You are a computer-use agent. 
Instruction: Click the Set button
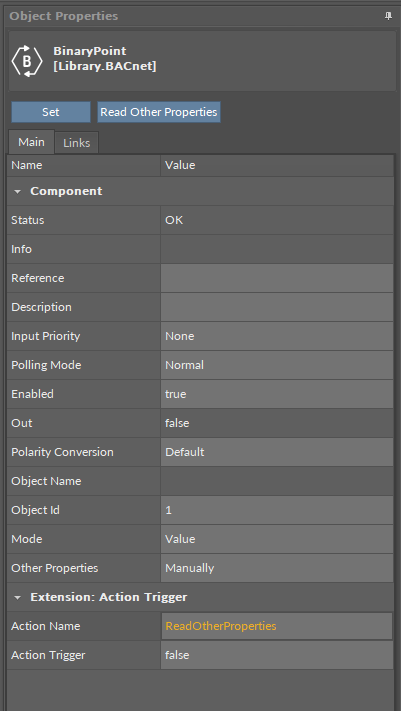coord(51,112)
